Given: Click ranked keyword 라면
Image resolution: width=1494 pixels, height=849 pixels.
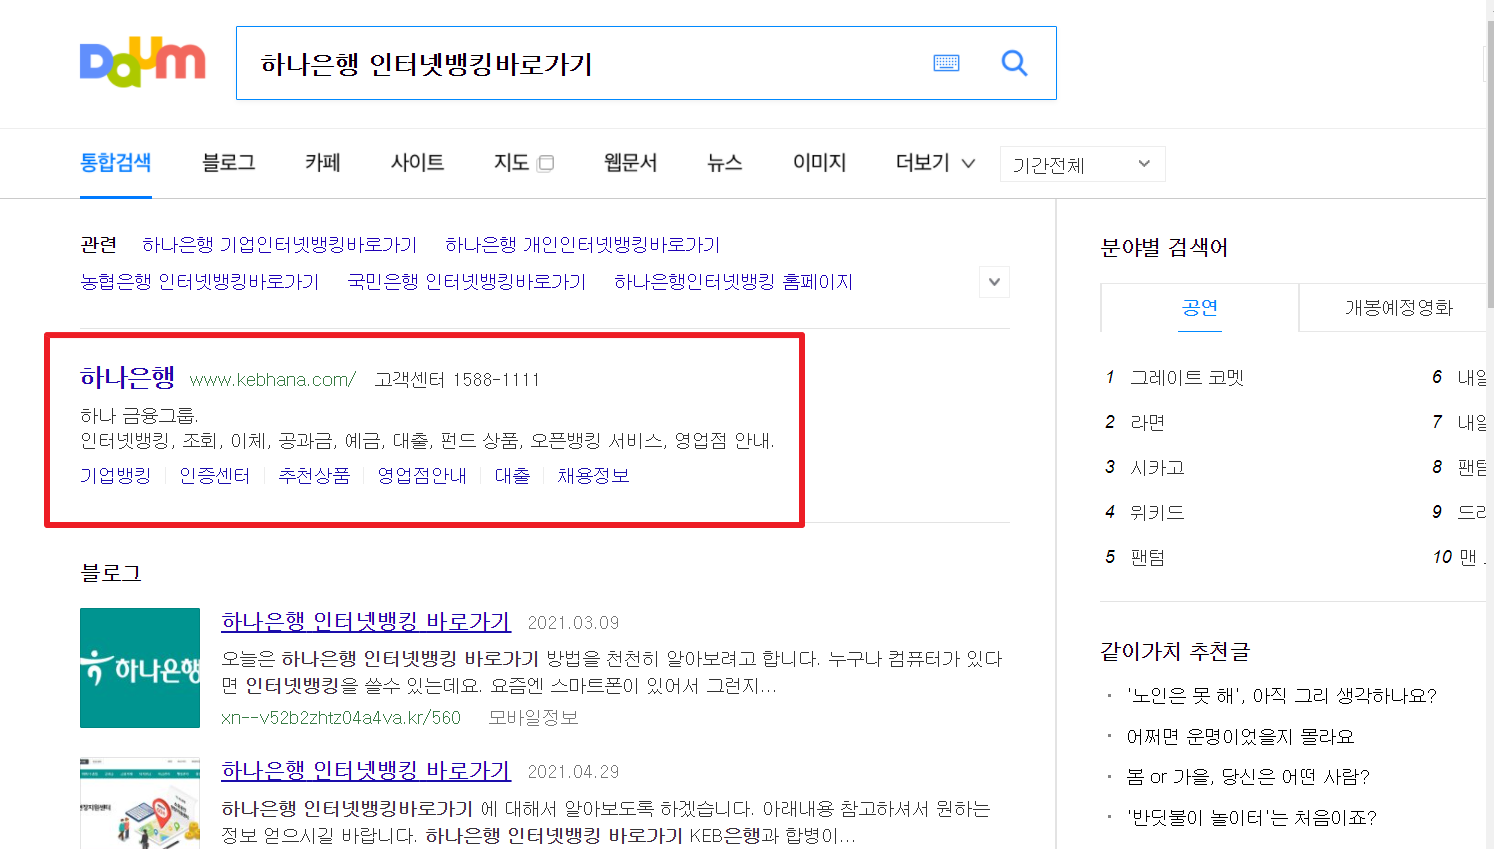Looking at the screenshot, I should click(1148, 423).
